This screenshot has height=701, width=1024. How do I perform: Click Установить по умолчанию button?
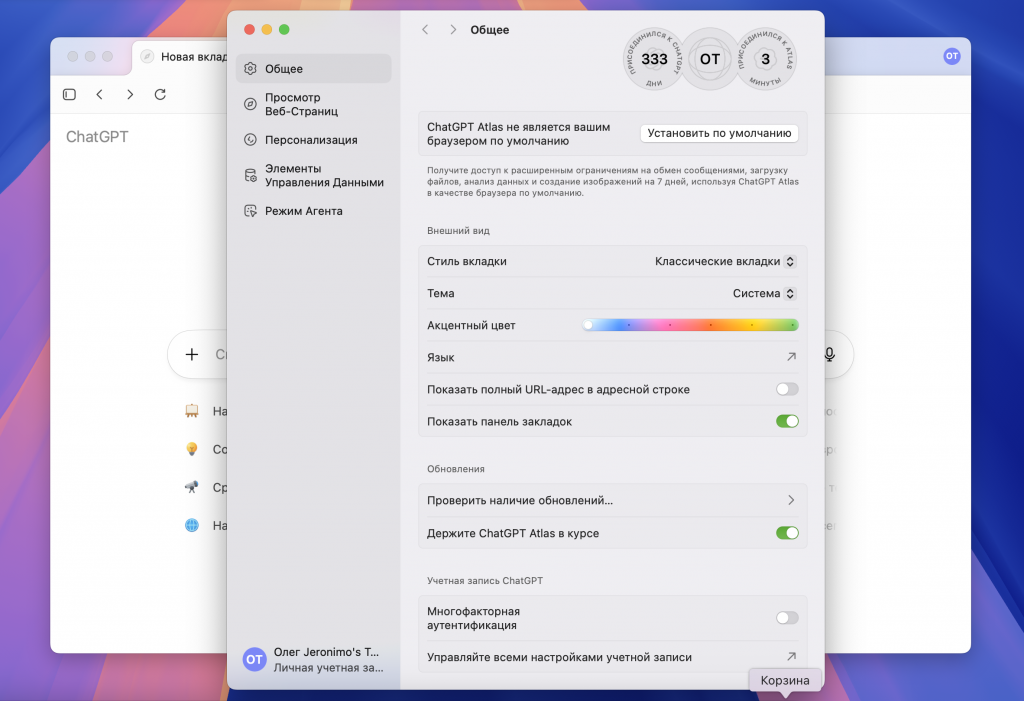pyautogui.click(x=719, y=133)
